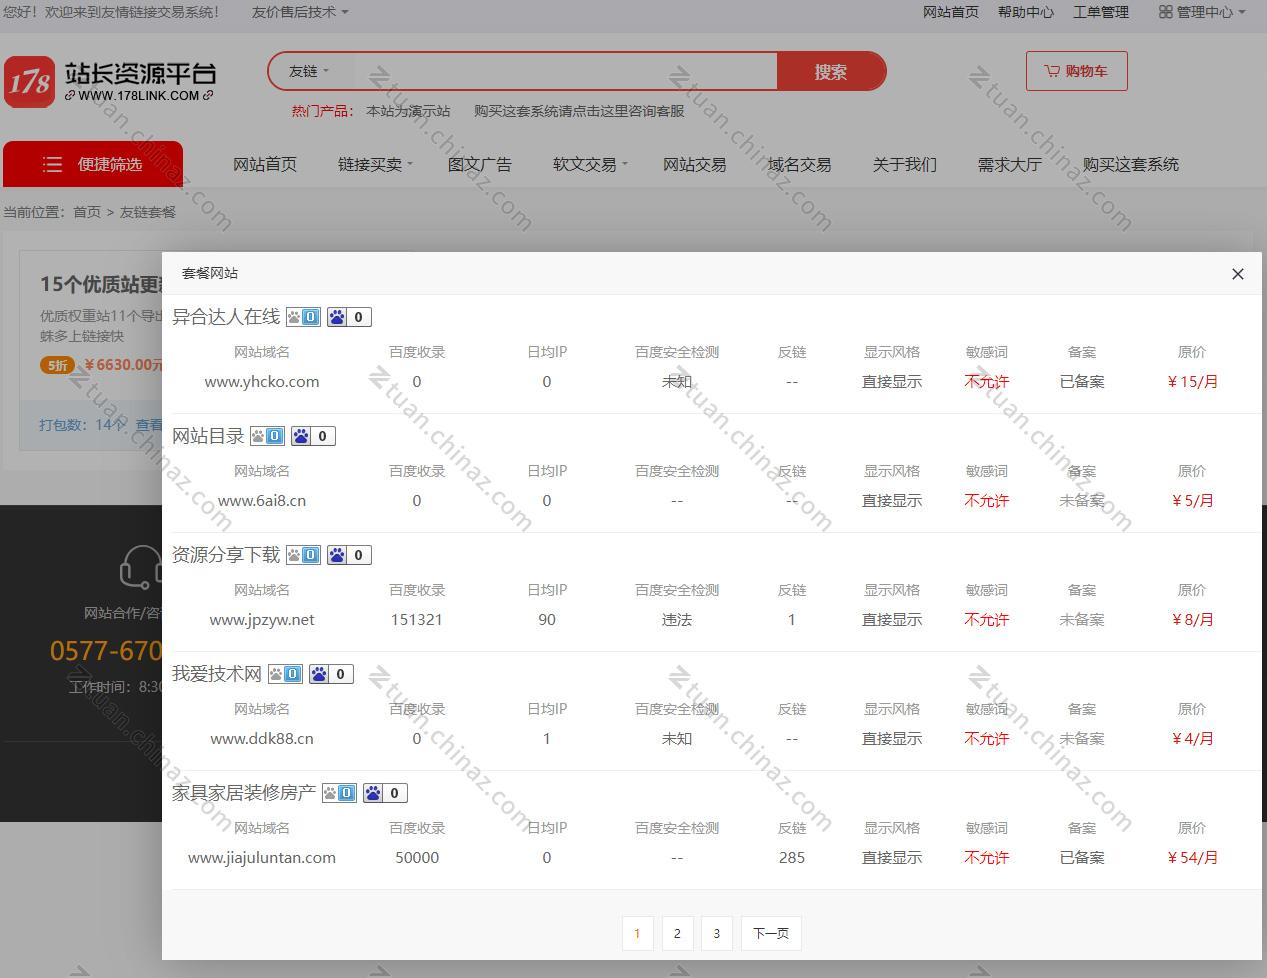The width and height of the screenshot is (1267, 978).
Task: Click gray paw badge for 异合达人在线
Action: point(303,317)
